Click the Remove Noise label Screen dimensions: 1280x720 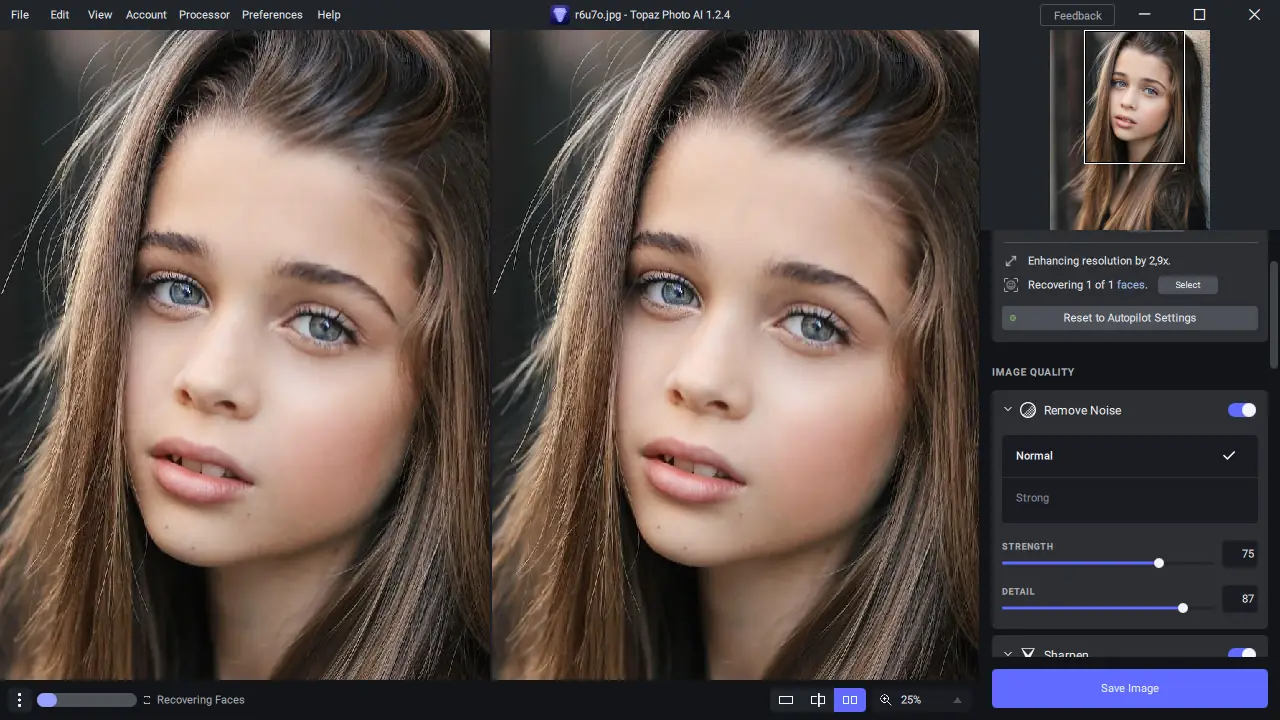pos(1082,410)
